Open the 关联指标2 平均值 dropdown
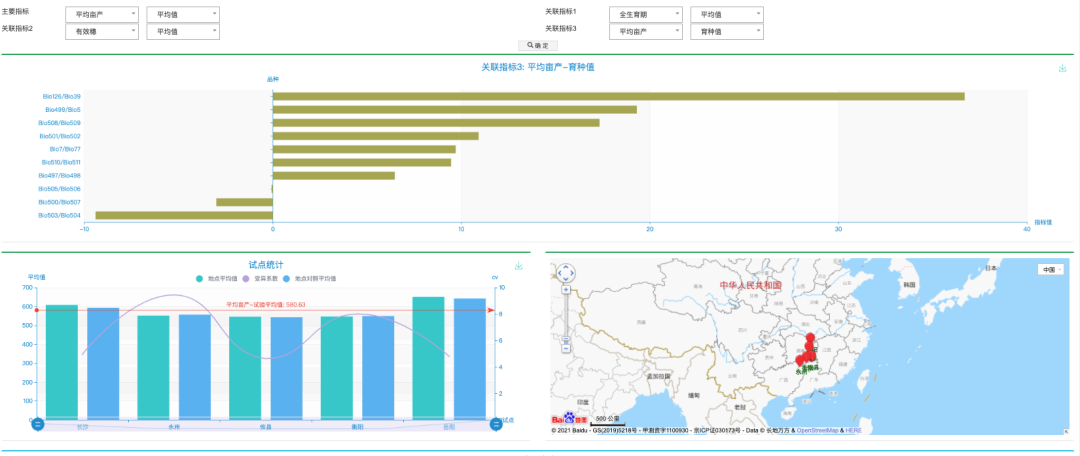Image resolution: width=1080 pixels, height=456 pixels. (x=183, y=32)
